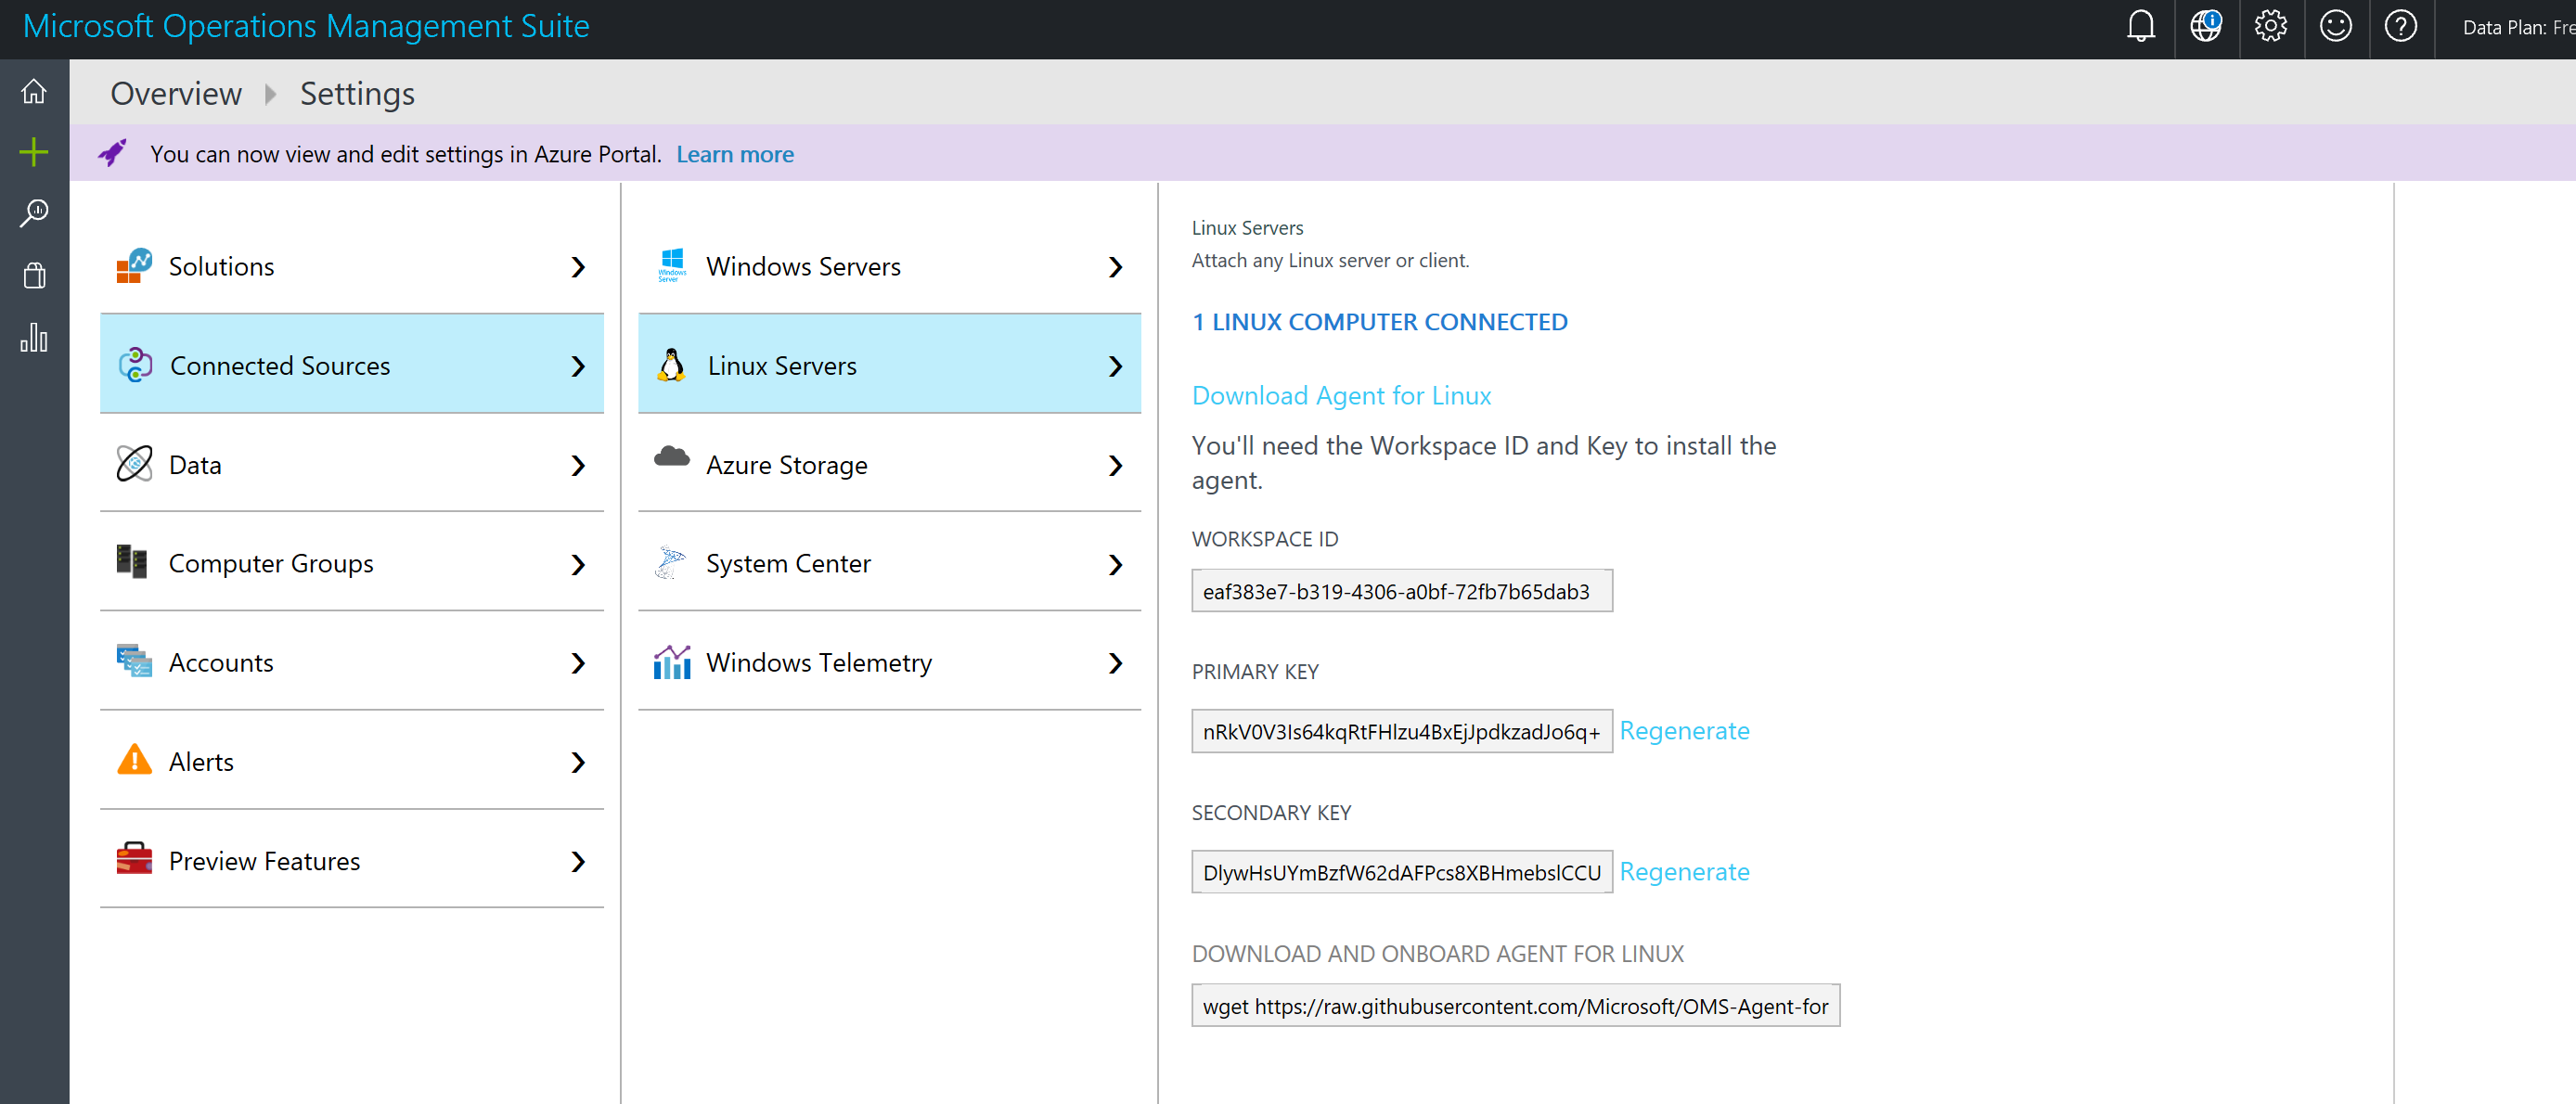Open the Alerts settings item
This screenshot has height=1104, width=2576.
(352, 761)
